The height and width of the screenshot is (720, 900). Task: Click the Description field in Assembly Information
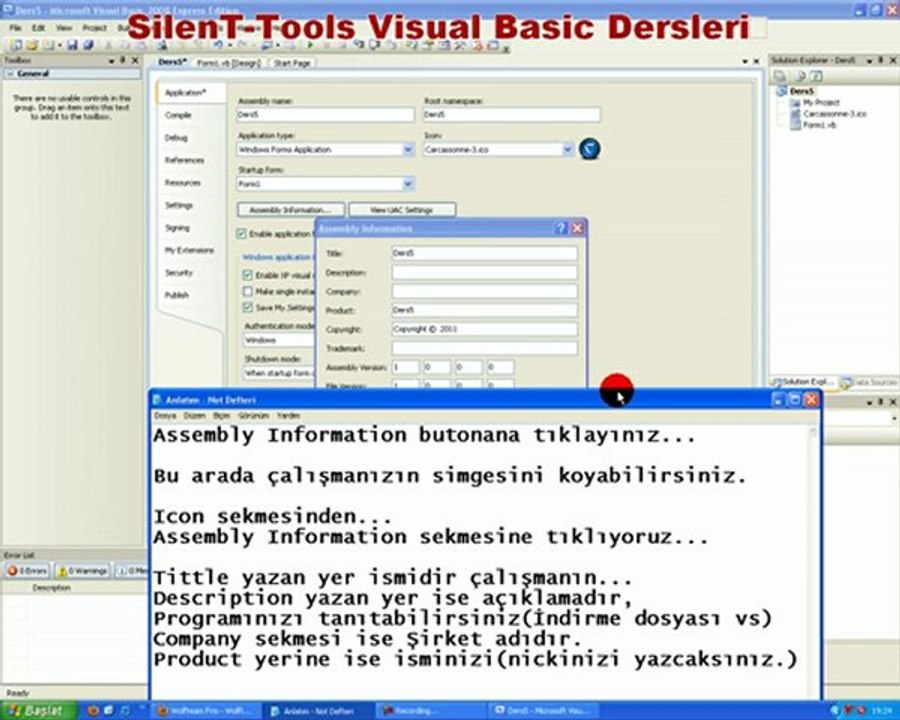point(485,272)
